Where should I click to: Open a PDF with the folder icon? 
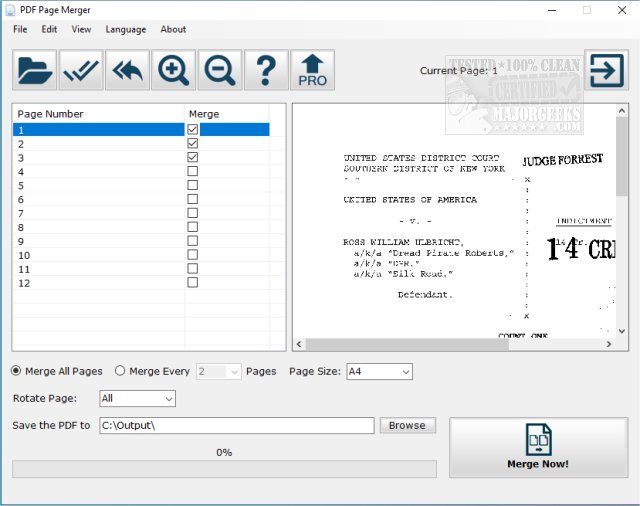(x=34, y=70)
